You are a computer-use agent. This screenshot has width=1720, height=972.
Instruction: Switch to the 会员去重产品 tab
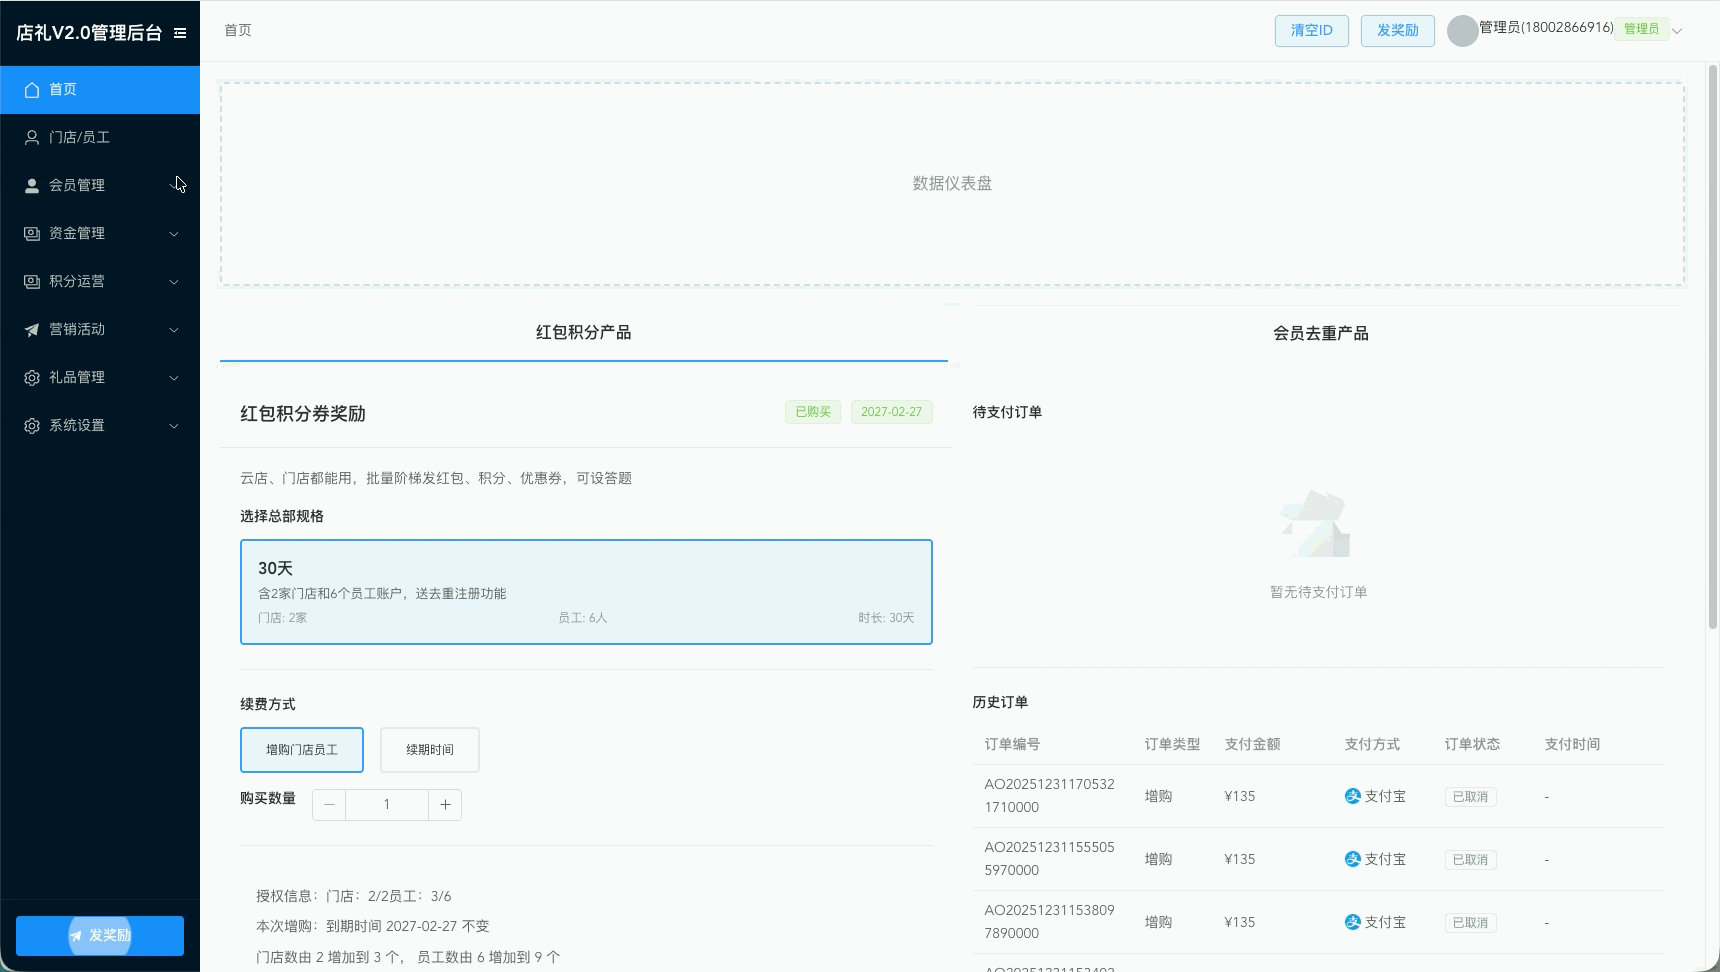1320,334
